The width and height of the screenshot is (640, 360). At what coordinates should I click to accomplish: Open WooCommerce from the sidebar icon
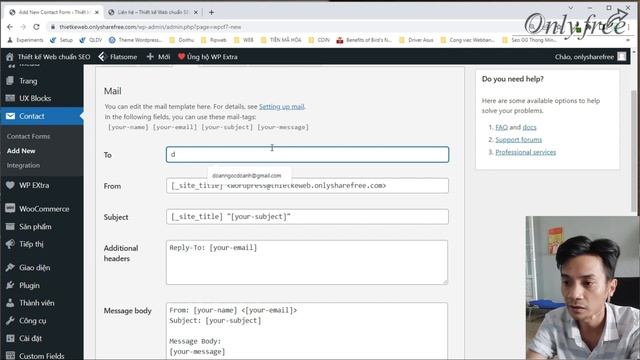(10, 209)
